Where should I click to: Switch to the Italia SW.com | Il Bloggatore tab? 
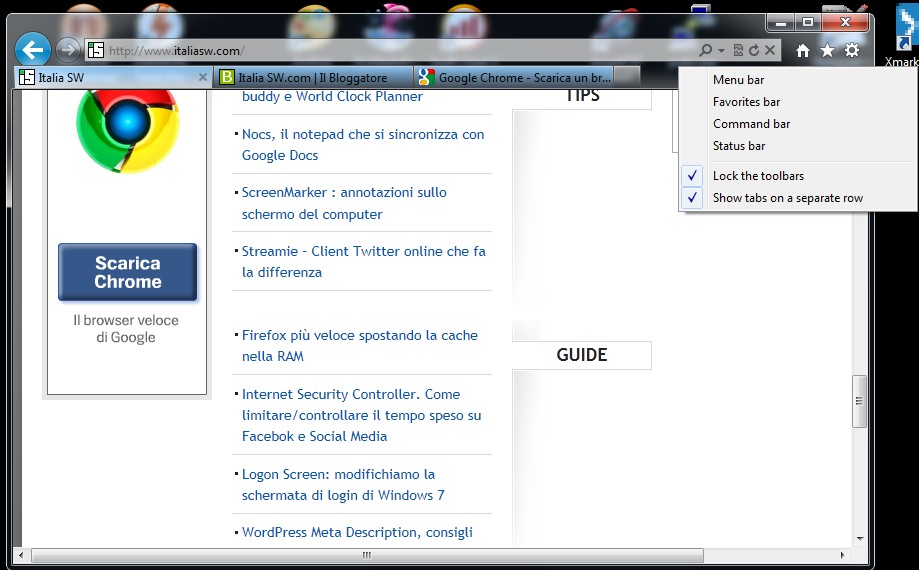click(312, 77)
